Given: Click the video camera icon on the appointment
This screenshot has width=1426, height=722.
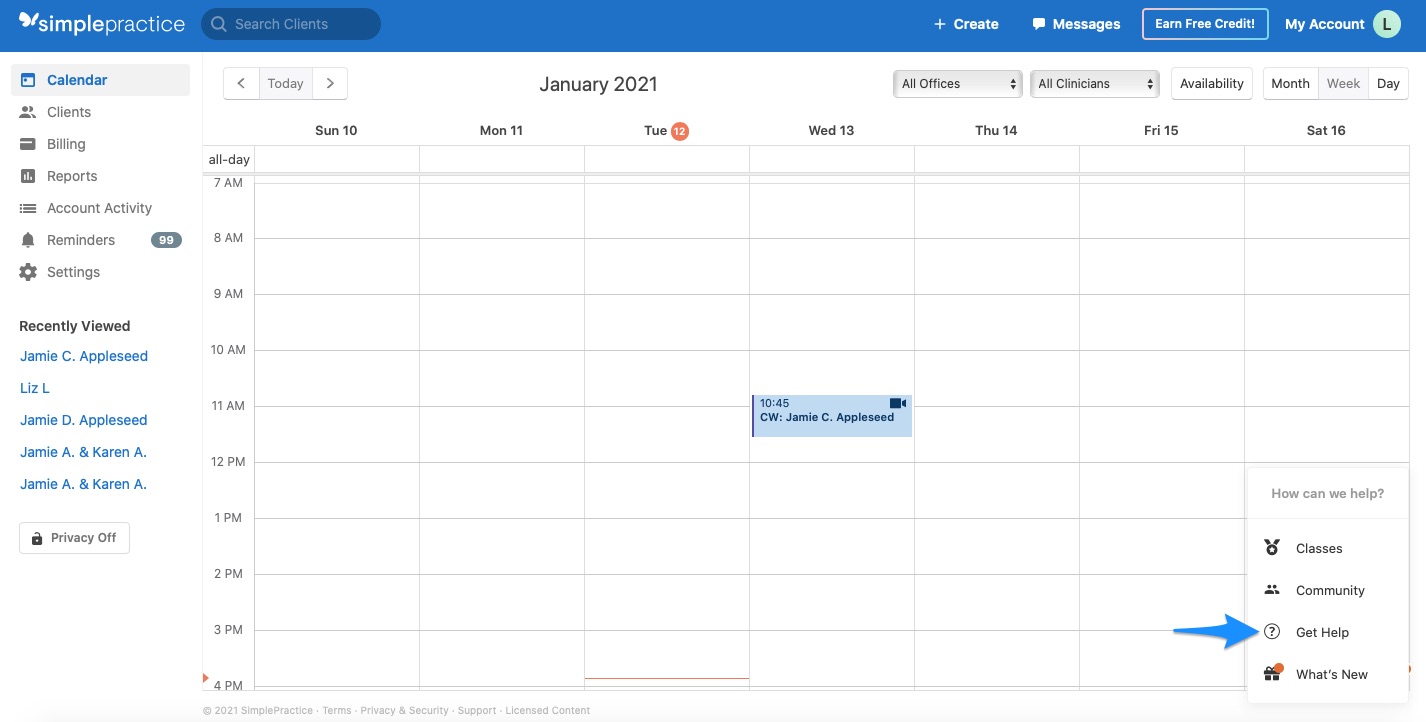Looking at the screenshot, I should click(898, 403).
